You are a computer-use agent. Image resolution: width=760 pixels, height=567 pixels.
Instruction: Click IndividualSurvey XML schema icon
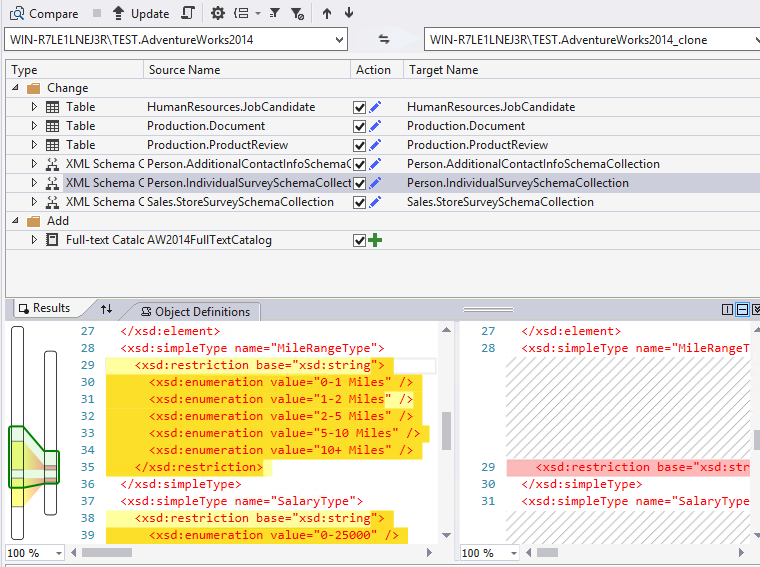(x=52, y=183)
